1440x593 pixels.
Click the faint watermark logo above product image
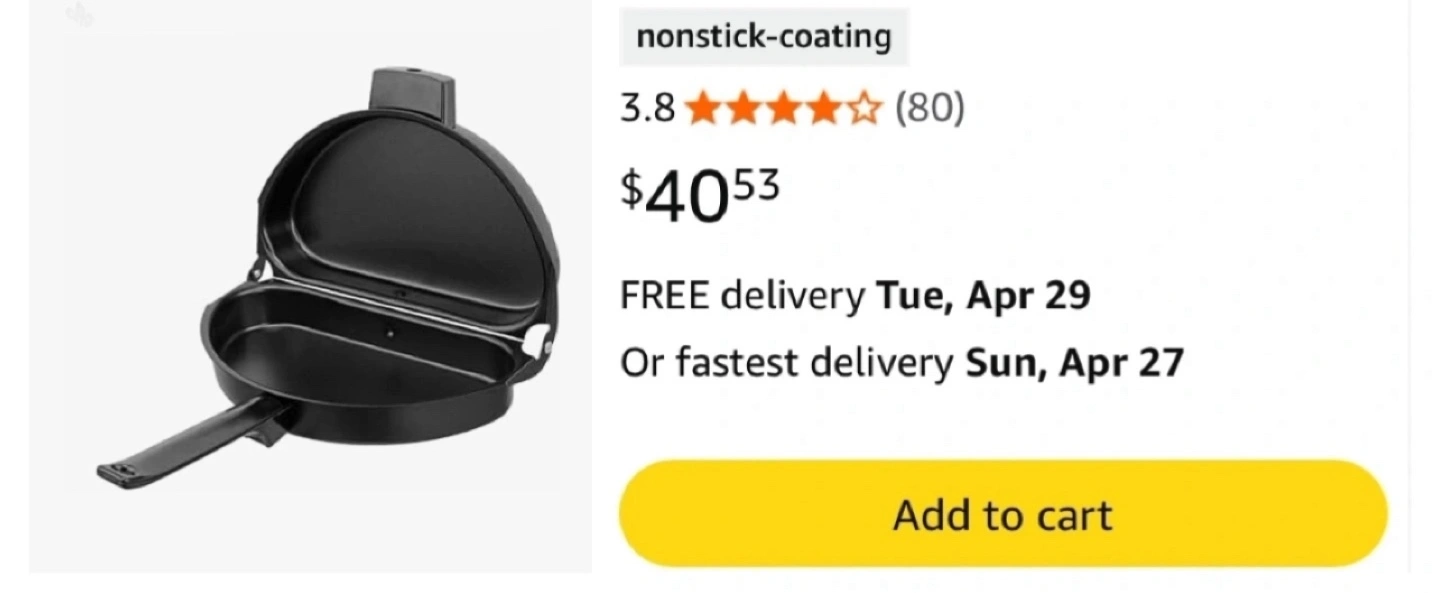coord(80,15)
